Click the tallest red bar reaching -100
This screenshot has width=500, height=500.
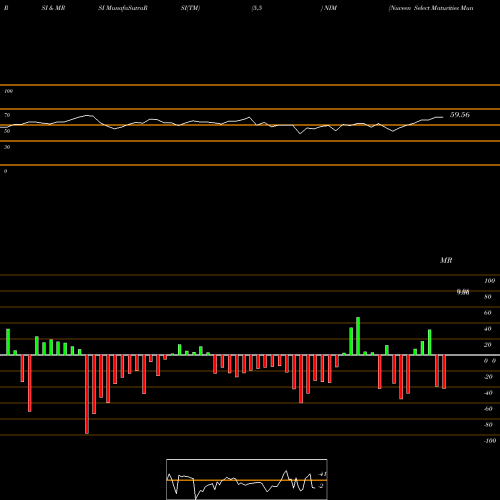click(x=87, y=394)
